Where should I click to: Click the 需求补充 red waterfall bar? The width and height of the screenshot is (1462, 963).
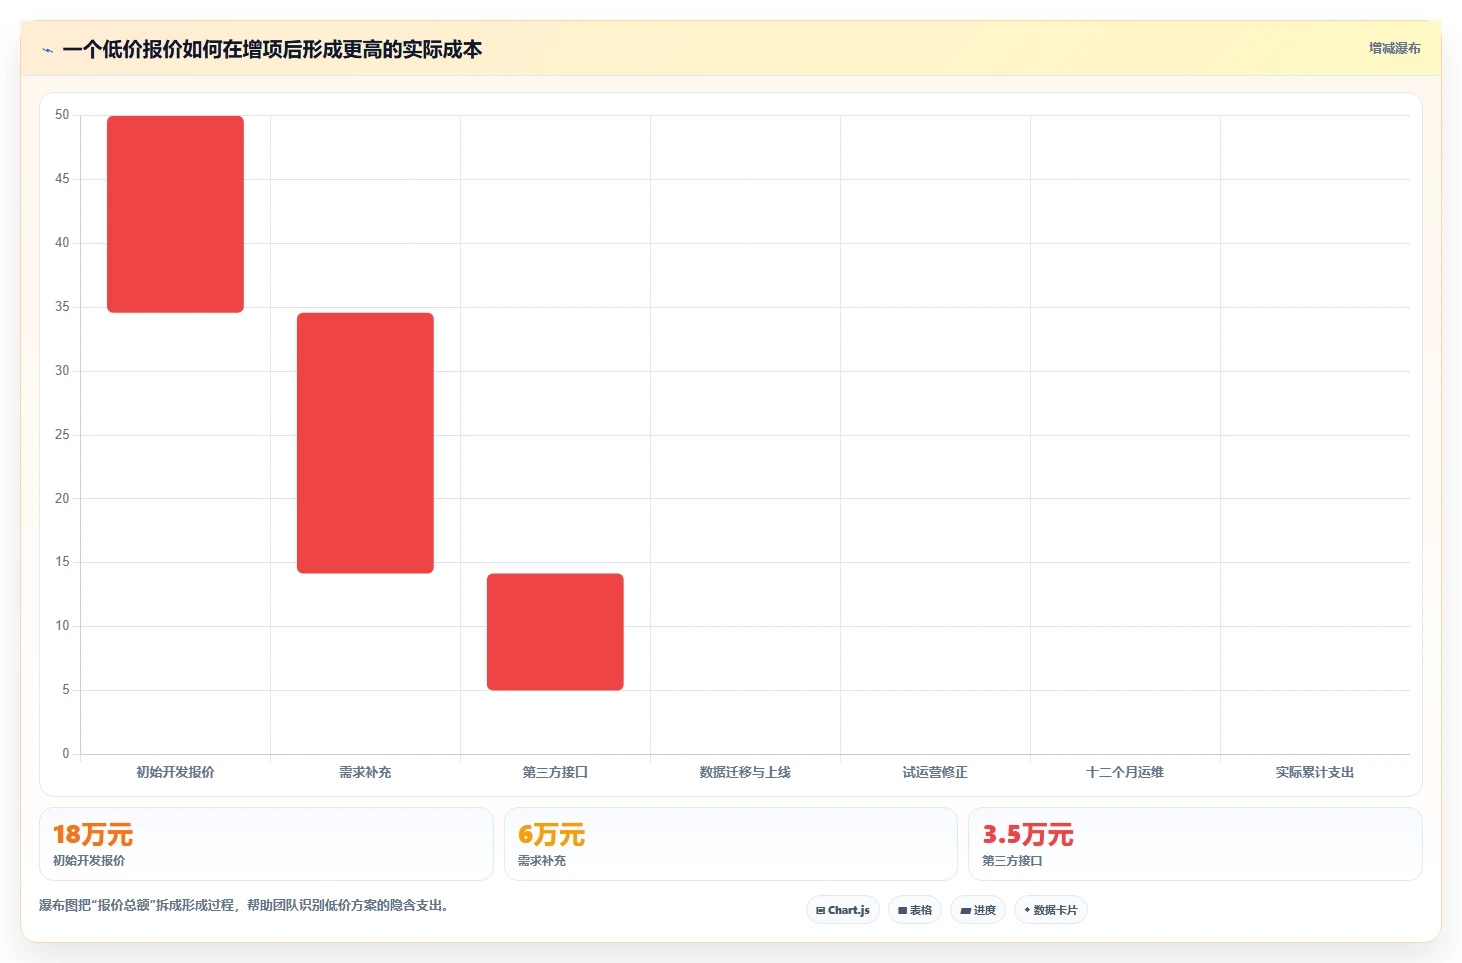click(365, 443)
